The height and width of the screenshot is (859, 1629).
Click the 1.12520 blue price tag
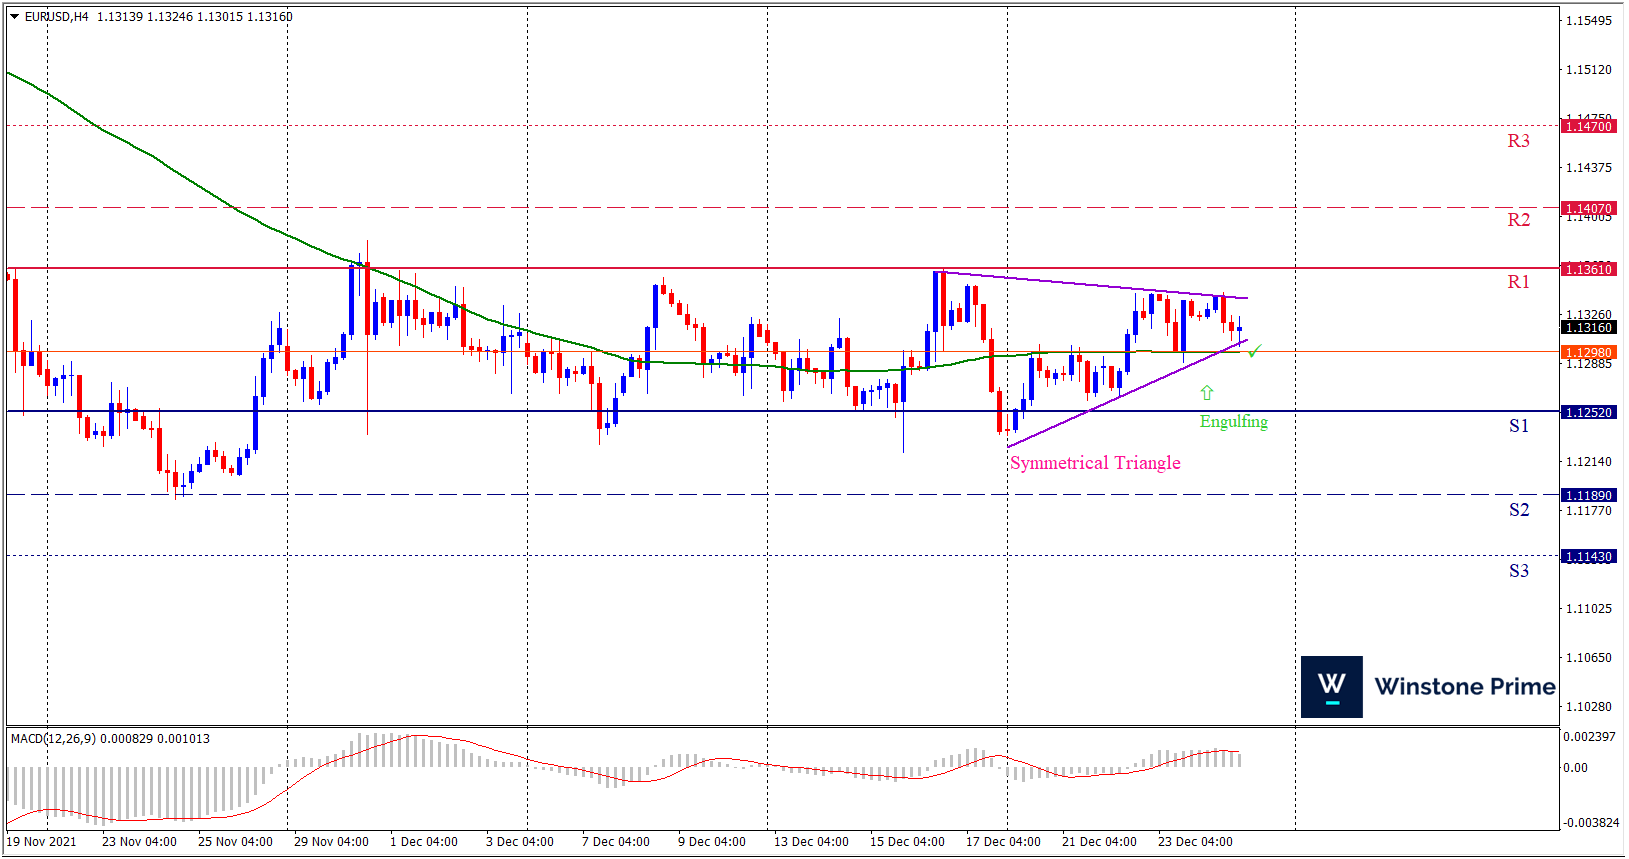coord(1588,413)
